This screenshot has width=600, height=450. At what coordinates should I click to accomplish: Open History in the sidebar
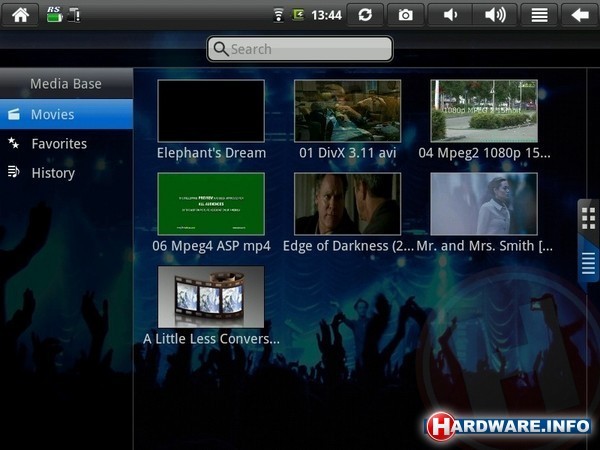click(67, 173)
